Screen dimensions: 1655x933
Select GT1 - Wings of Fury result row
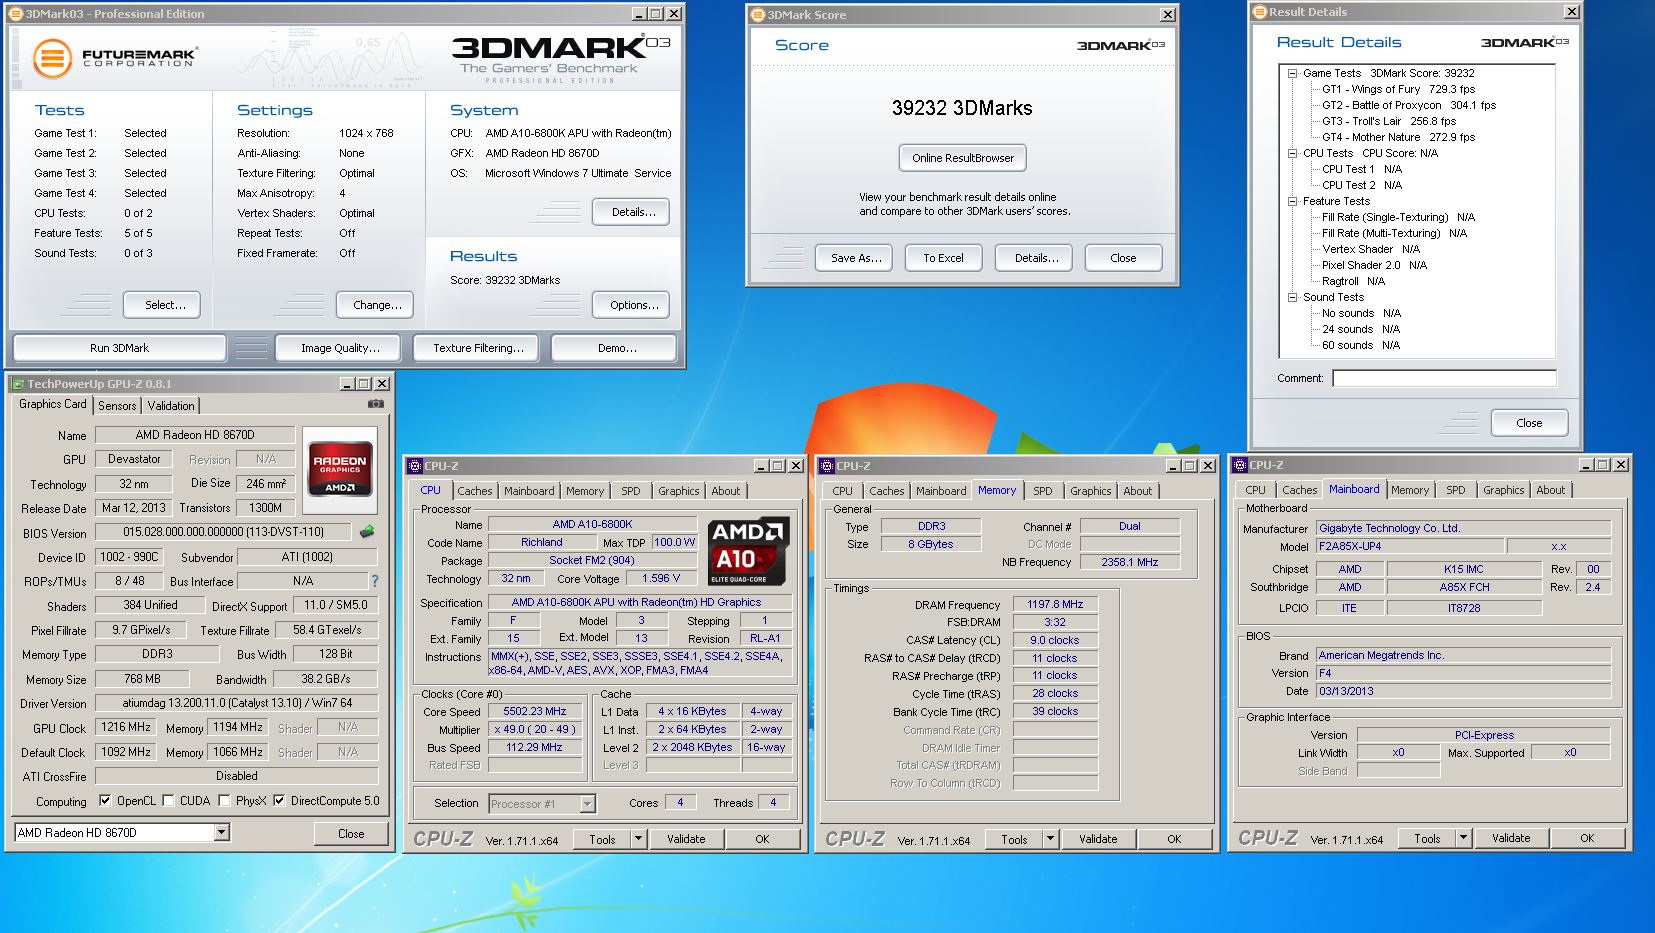1398,89
